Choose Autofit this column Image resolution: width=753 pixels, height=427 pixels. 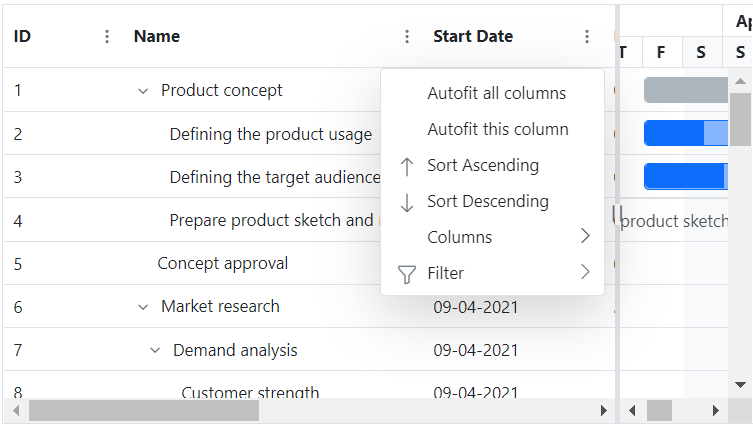tap(497, 130)
